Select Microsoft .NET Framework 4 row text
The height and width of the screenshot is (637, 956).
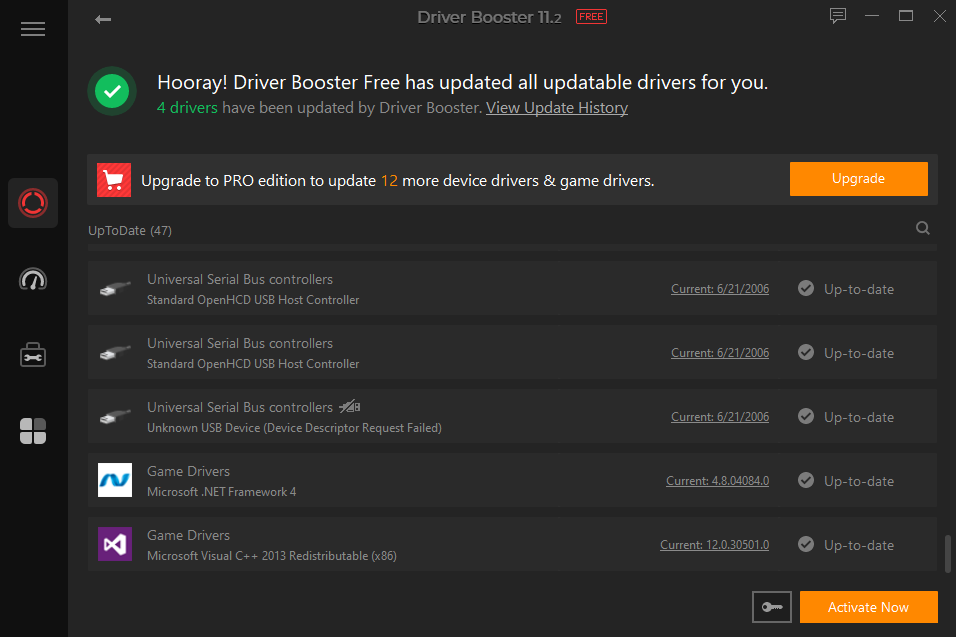point(222,492)
